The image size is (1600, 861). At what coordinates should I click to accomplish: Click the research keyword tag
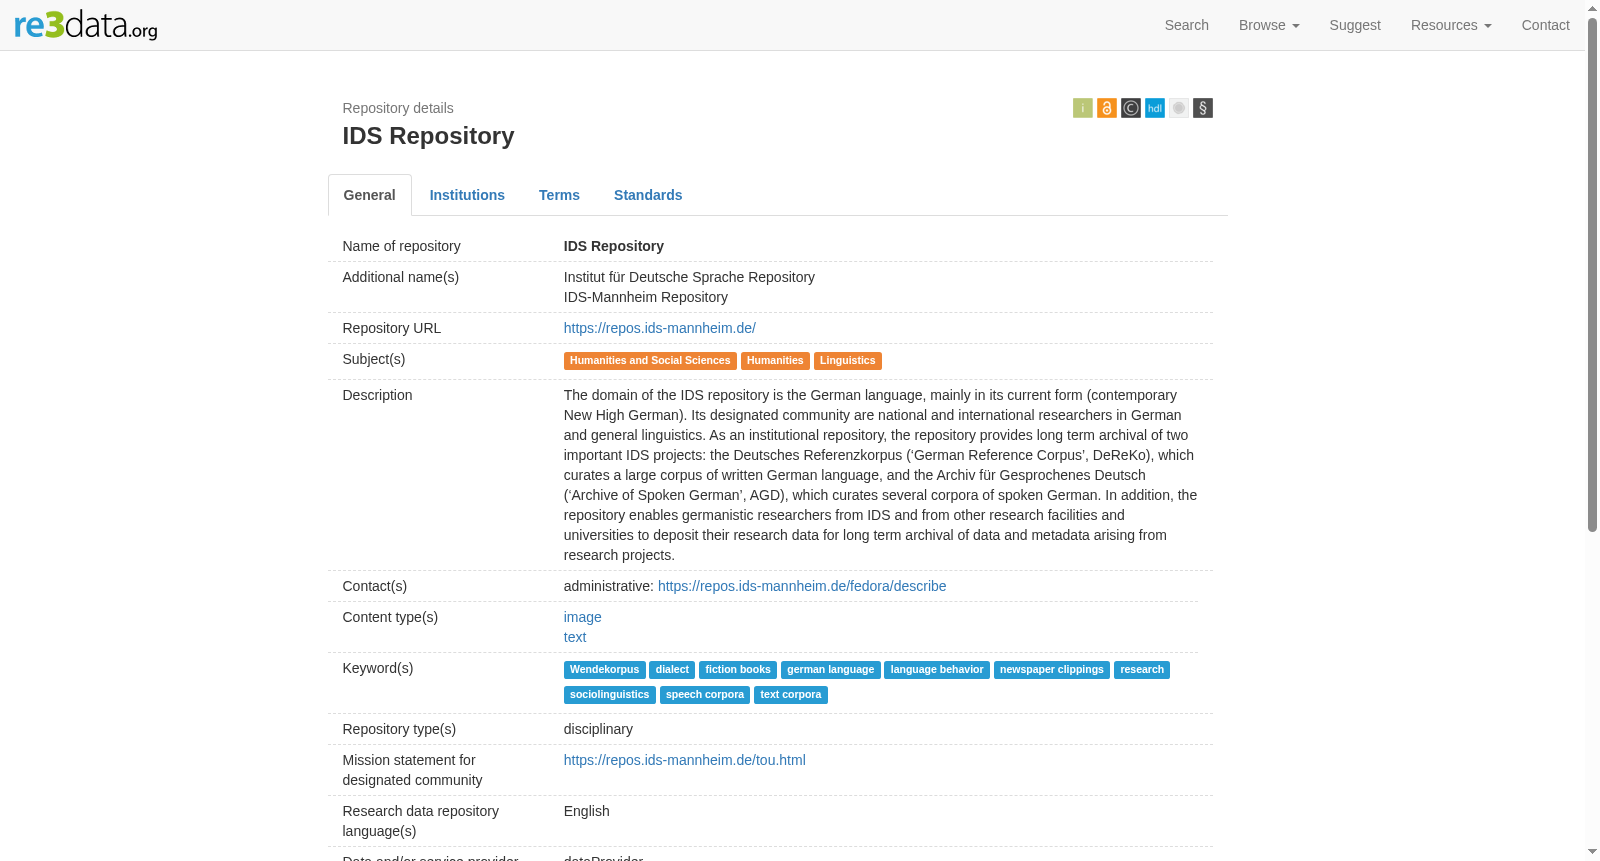pos(1142,670)
